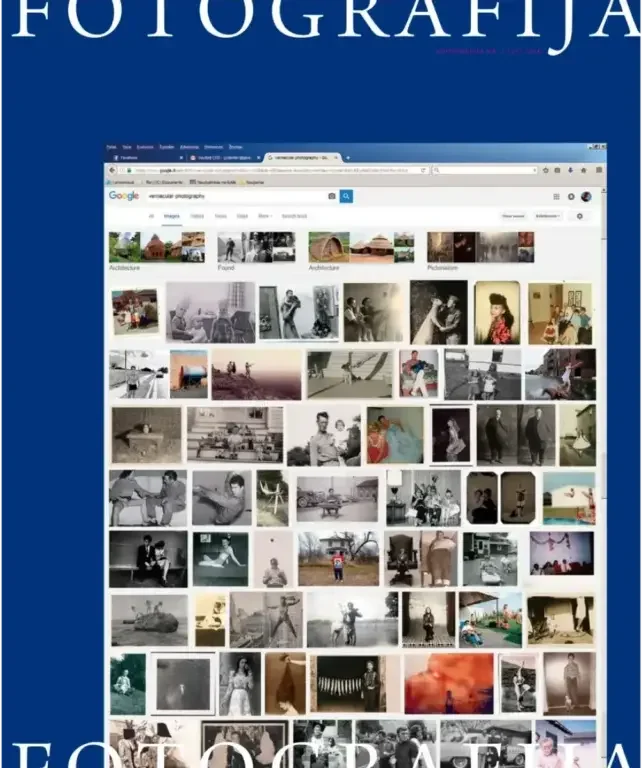Go back with the browser back arrow
The height and width of the screenshot is (768, 642).
tap(112, 170)
